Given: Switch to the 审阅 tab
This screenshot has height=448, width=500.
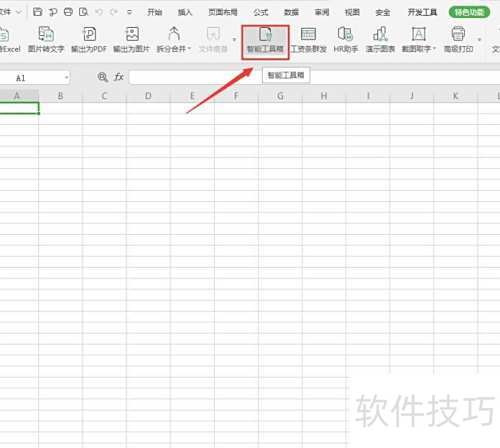Looking at the screenshot, I should pyautogui.click(x=322, y=12).
